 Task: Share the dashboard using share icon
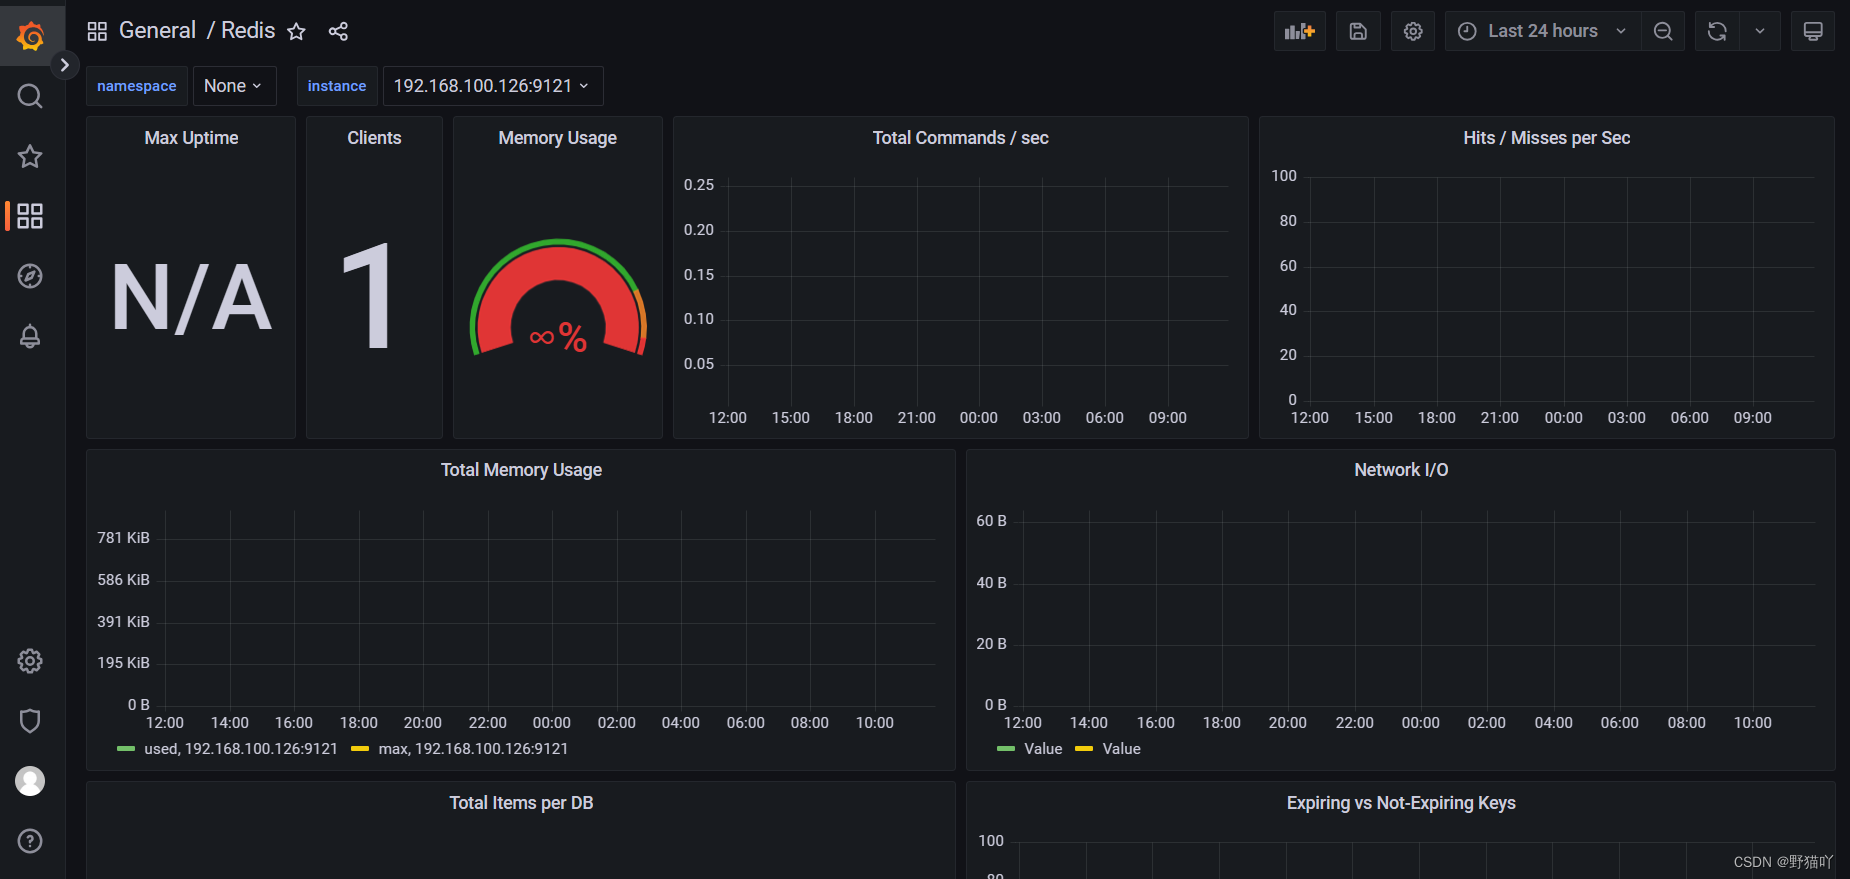pyautogui.click(x=338, y=31)
